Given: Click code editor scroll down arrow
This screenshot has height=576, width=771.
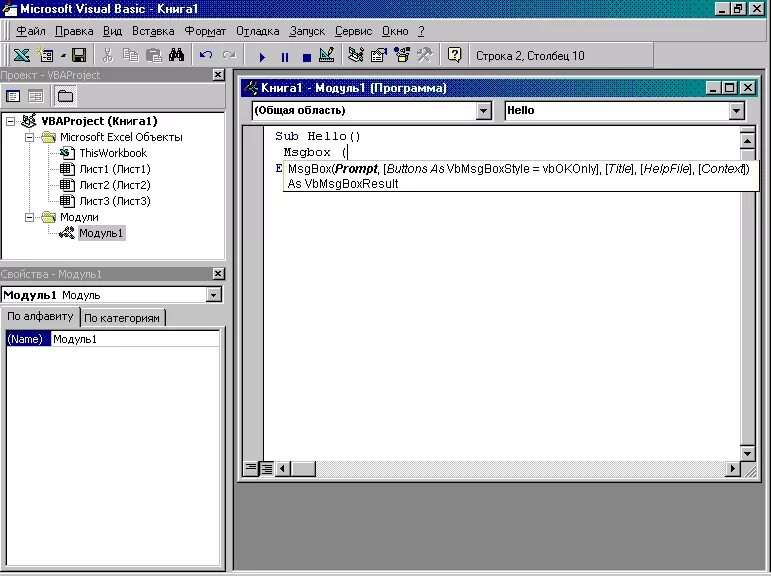Looking at the screenshot, I should (x=747, y=454).
